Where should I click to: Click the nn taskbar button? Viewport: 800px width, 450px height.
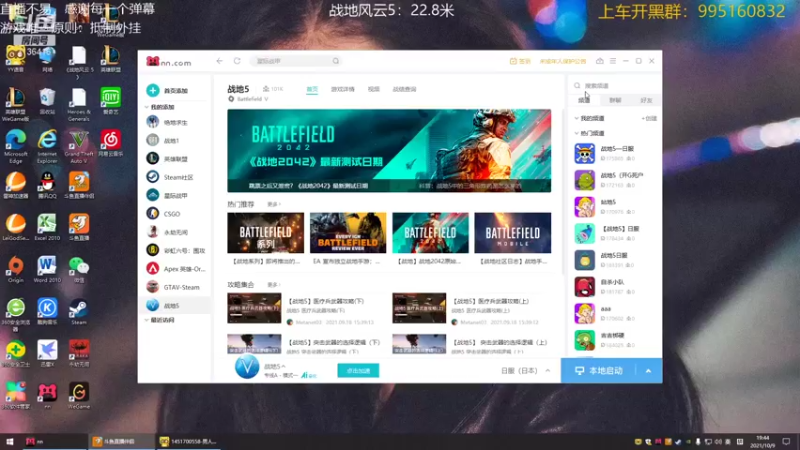coord(55,441)
